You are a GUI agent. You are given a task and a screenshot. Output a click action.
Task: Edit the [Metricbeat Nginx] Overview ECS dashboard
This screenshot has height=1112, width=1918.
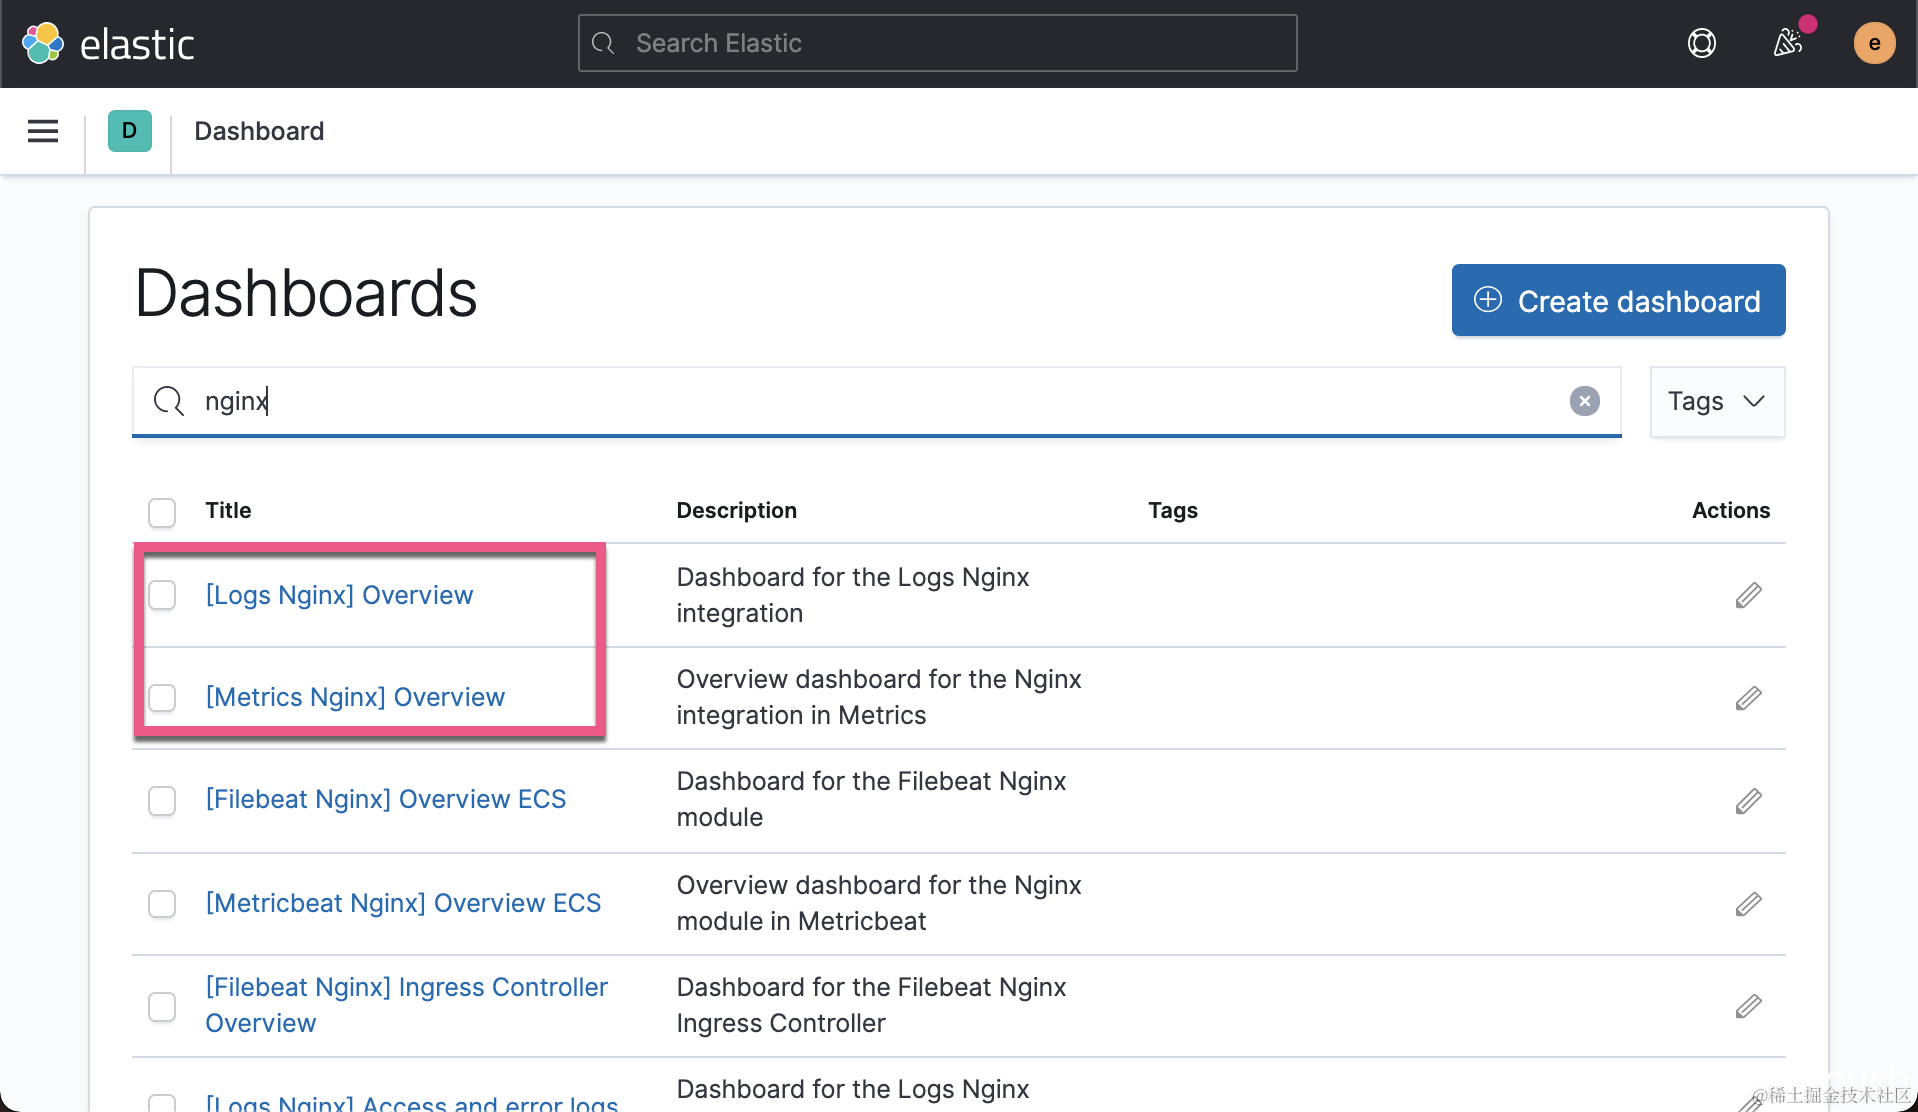click(x=1748, y=904)
